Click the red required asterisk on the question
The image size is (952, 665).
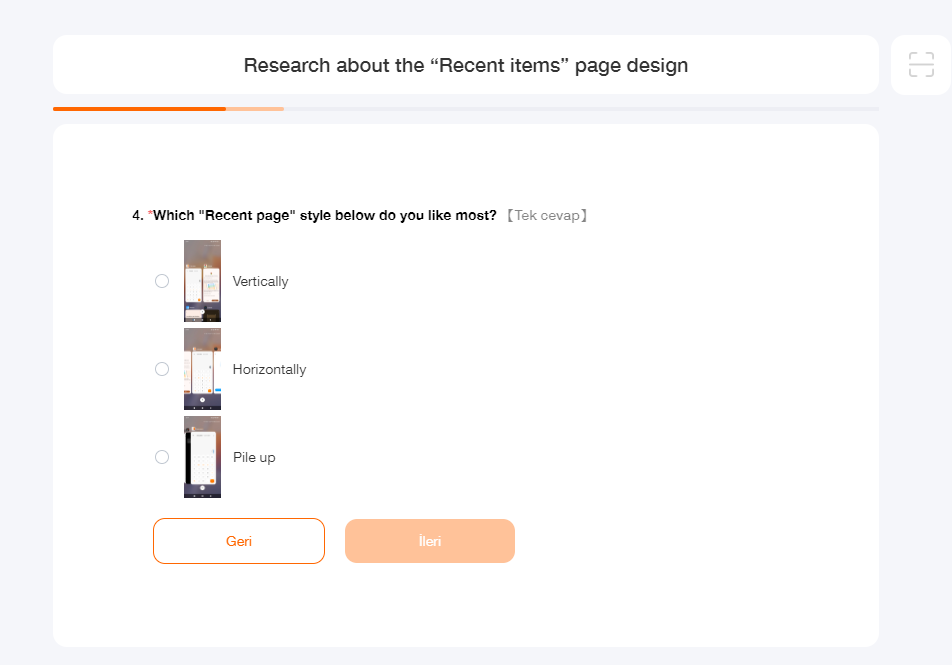tap(150, 215)
